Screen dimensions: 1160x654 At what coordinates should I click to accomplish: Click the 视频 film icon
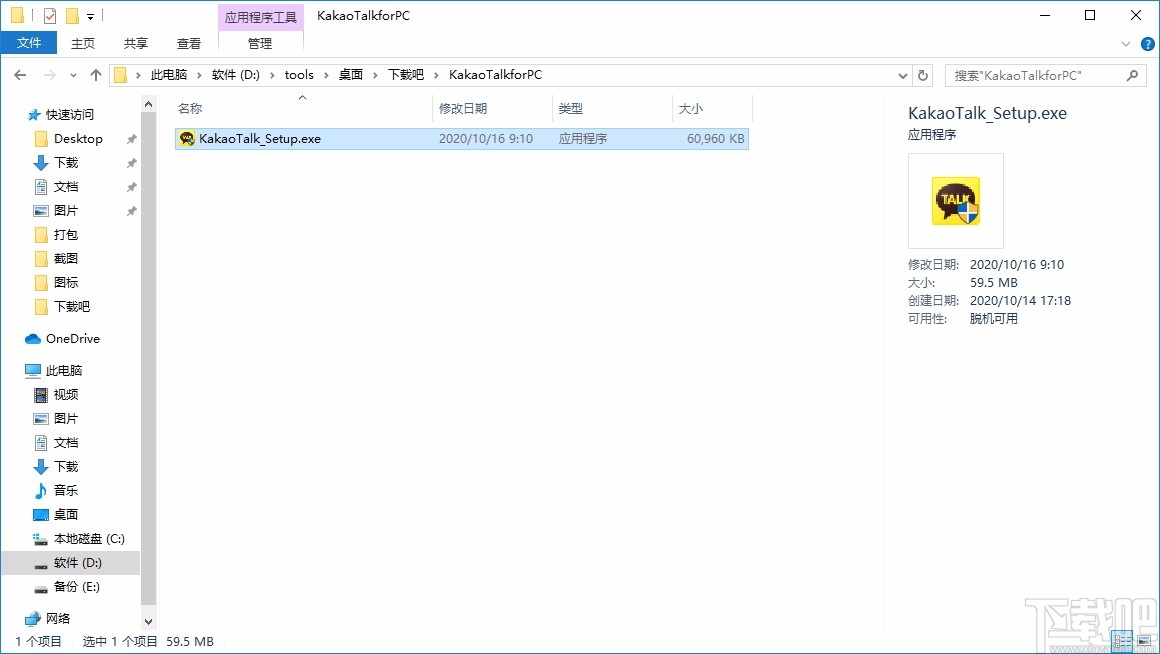41,394
